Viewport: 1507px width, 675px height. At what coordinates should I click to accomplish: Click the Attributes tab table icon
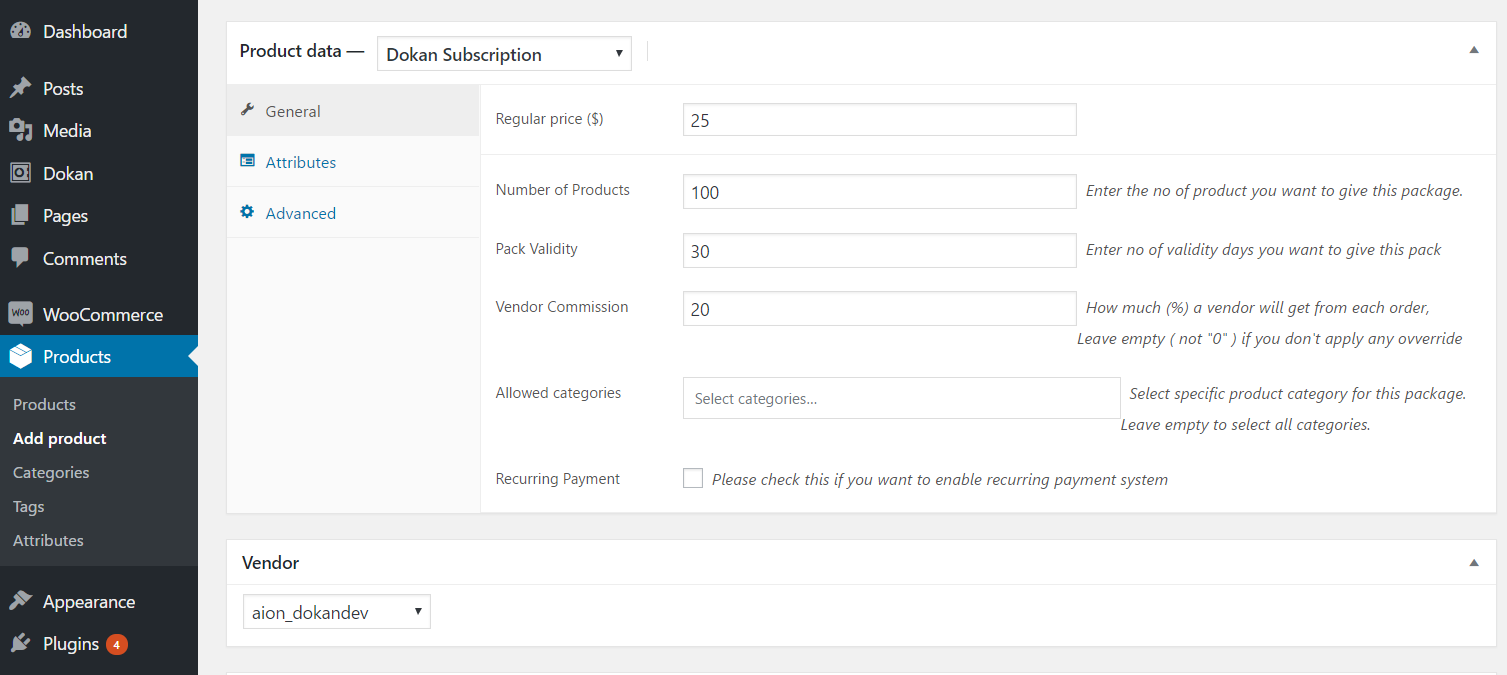(247, 161)
